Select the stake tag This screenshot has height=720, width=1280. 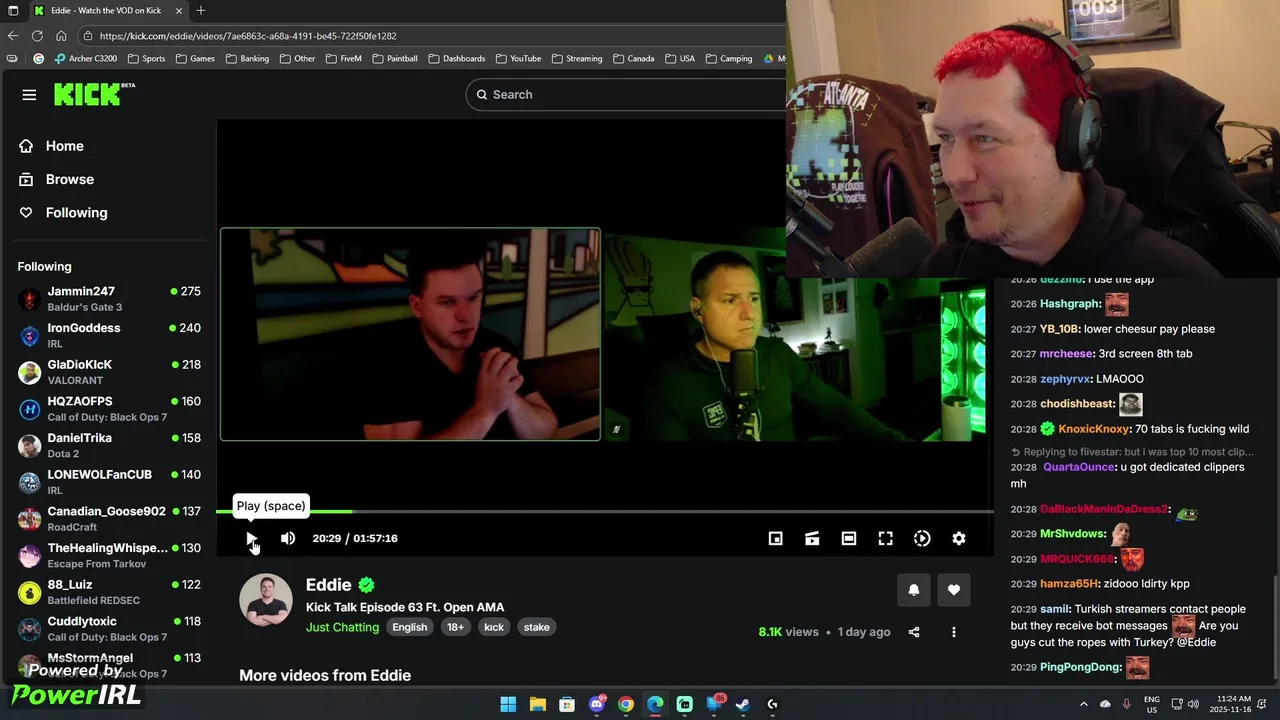[537, 627]
